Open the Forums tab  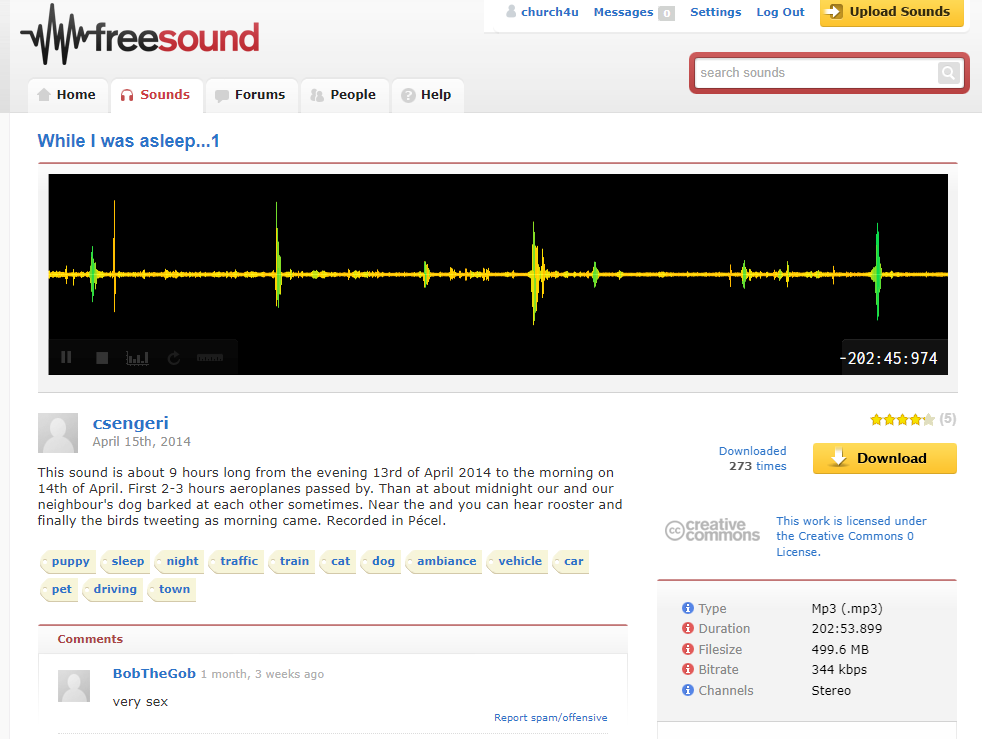[x=251, y=95]
